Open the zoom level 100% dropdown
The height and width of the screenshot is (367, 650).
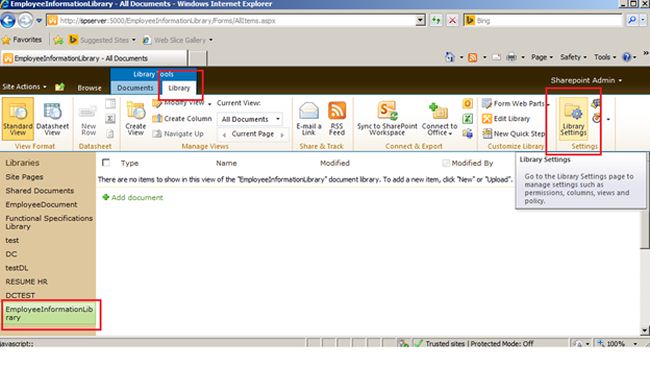[x=635, y=344]
